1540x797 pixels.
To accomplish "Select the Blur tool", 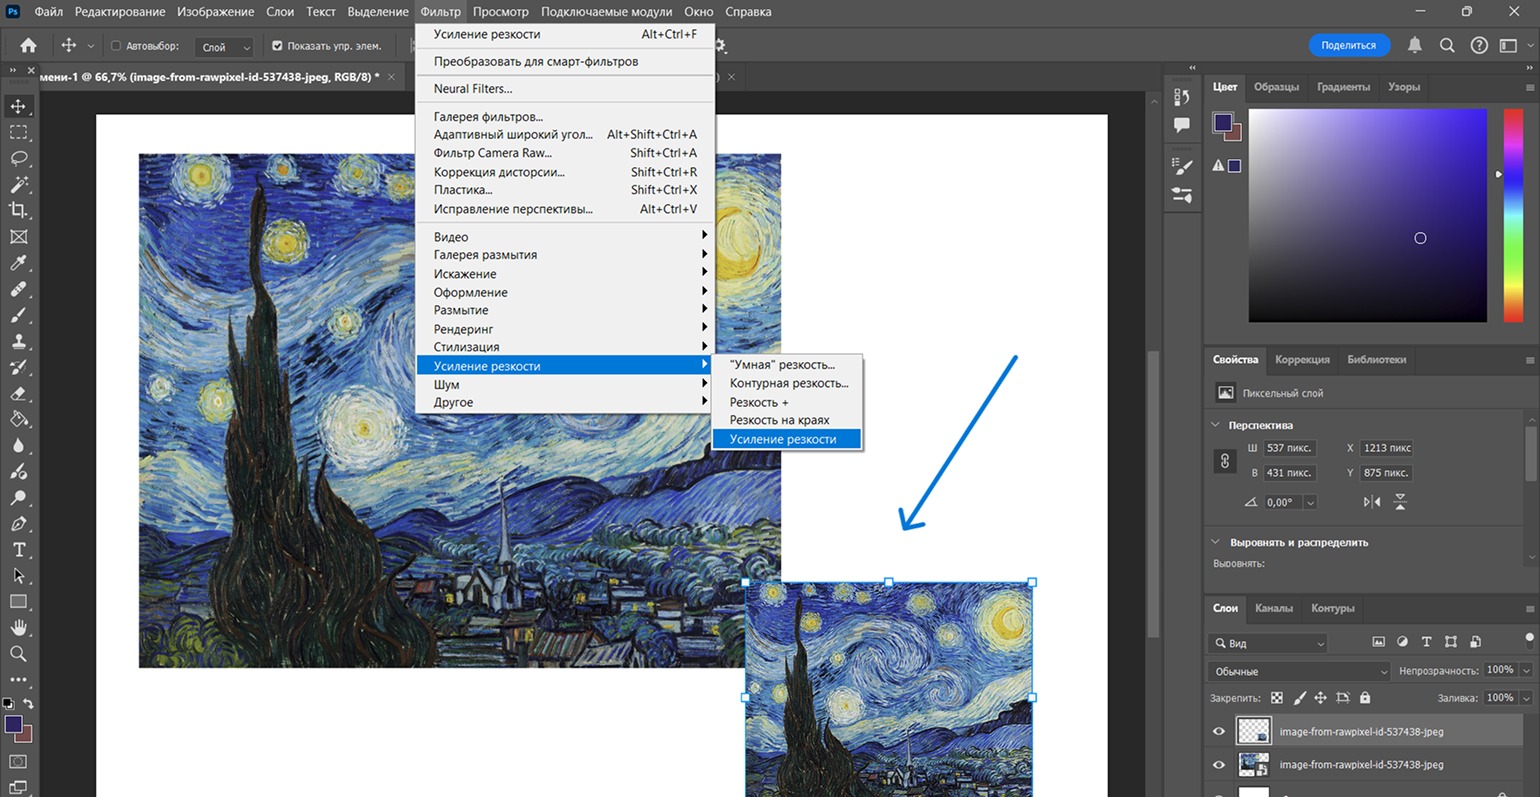I will (18, 445).
